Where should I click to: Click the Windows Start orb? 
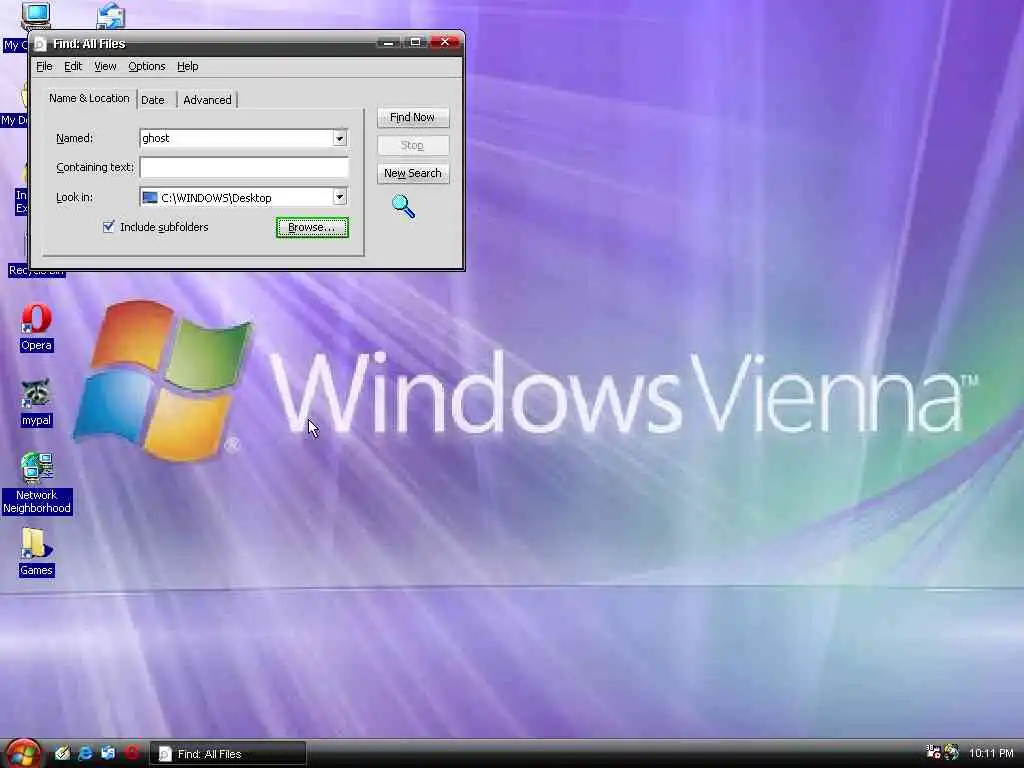(x=23, y=753)
